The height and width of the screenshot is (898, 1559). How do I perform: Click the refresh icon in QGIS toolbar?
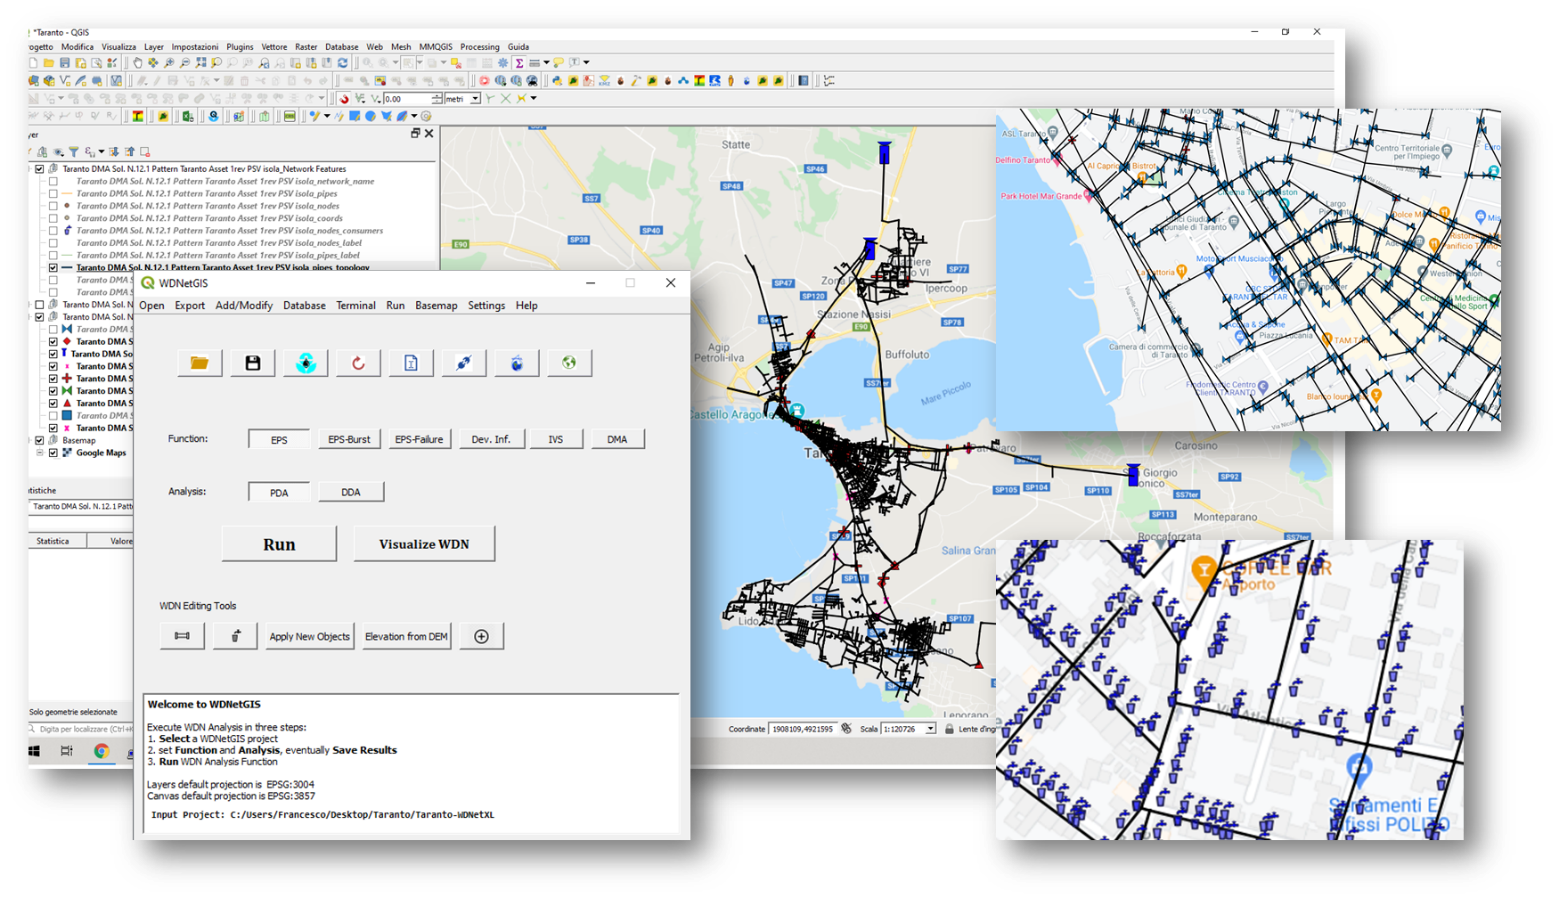pos(343,62)
